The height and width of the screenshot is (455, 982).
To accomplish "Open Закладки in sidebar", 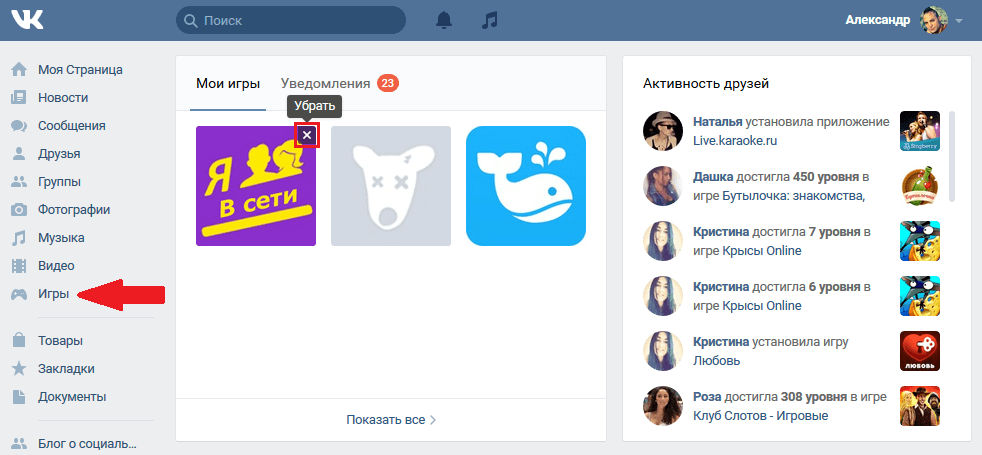I will tap(66, 369).
